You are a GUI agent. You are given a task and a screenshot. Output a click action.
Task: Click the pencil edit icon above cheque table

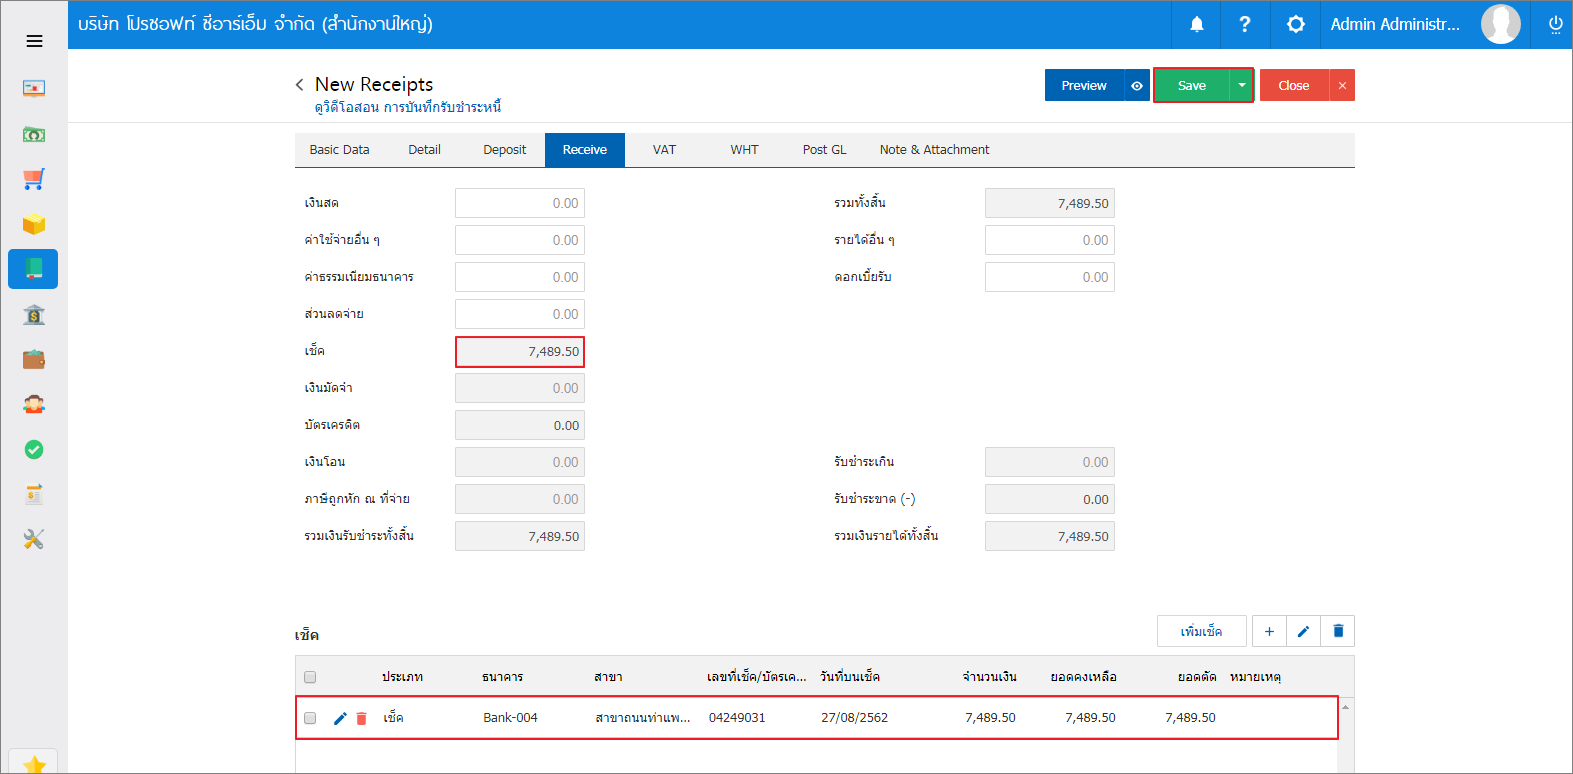pos(1303,631)
